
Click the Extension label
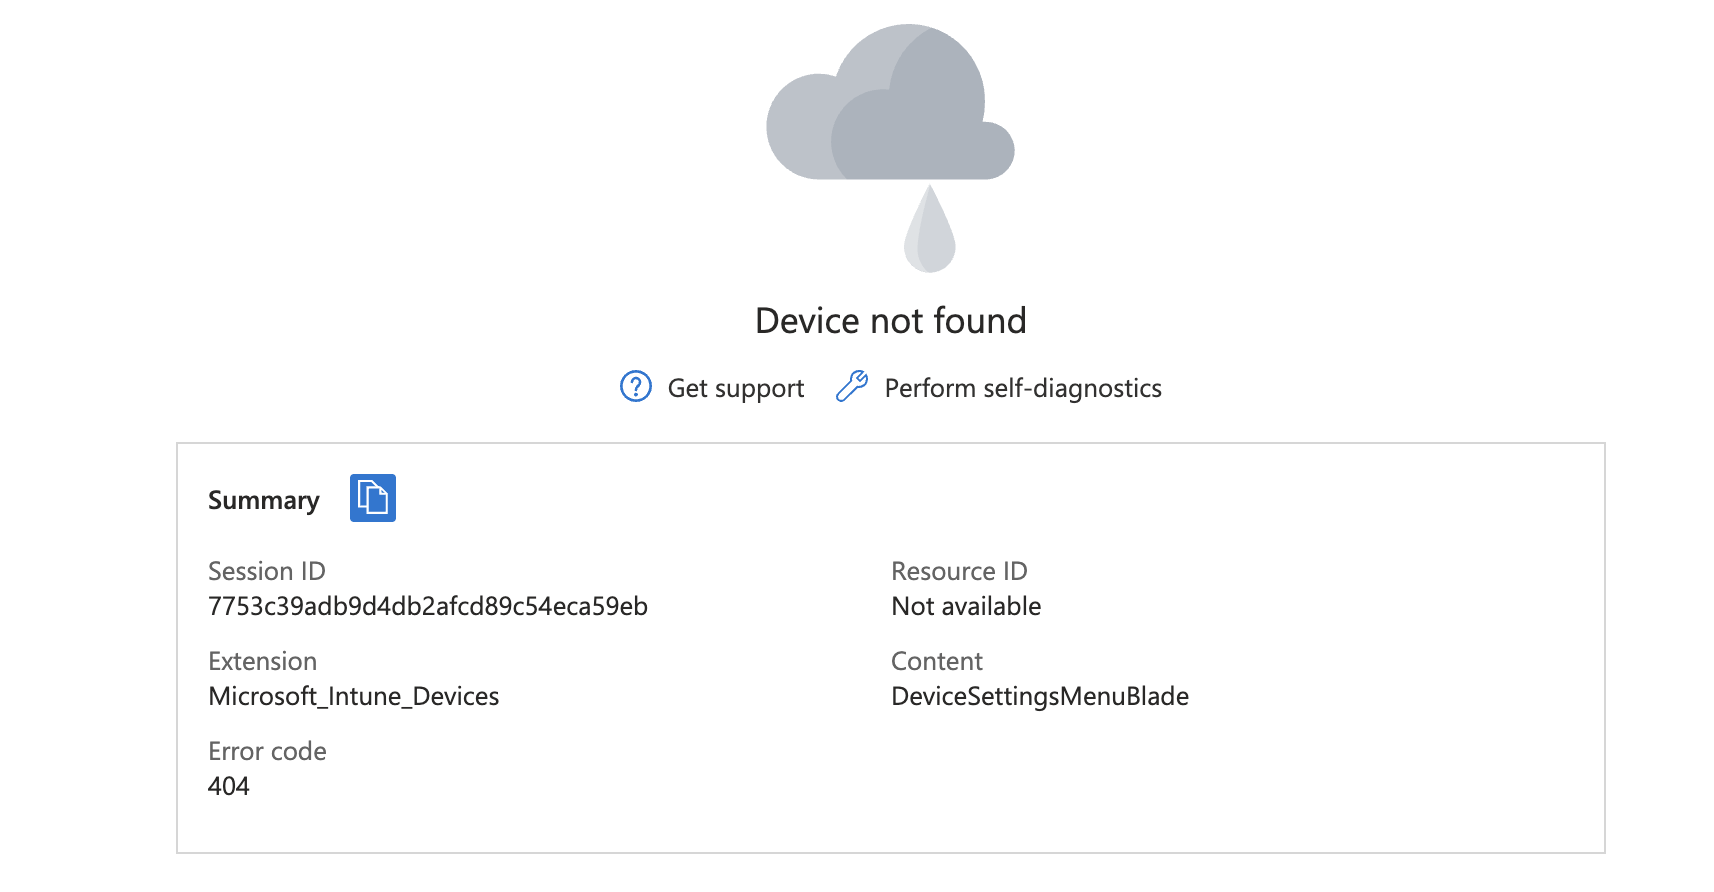(x=263, y=661)
